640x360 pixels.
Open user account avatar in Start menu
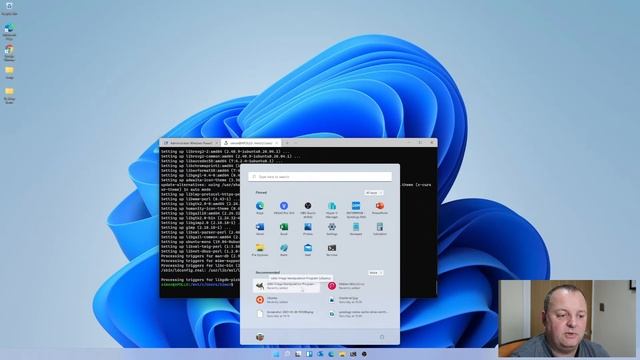point(260,337)
